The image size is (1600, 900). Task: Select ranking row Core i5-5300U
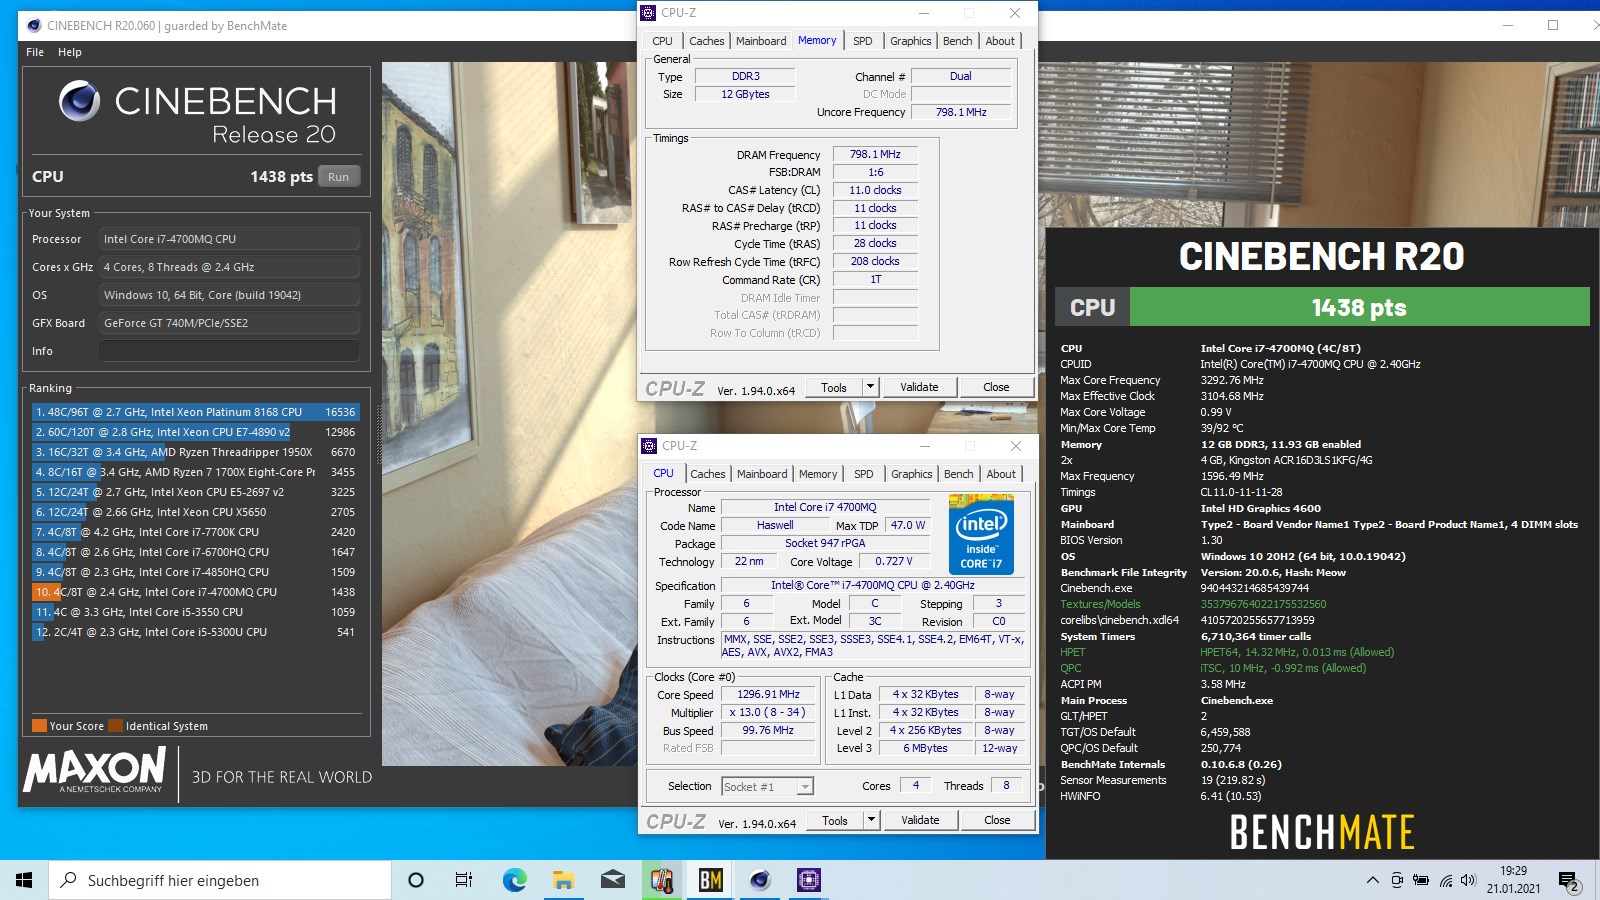pyautogui.click(x=195, y=632)
